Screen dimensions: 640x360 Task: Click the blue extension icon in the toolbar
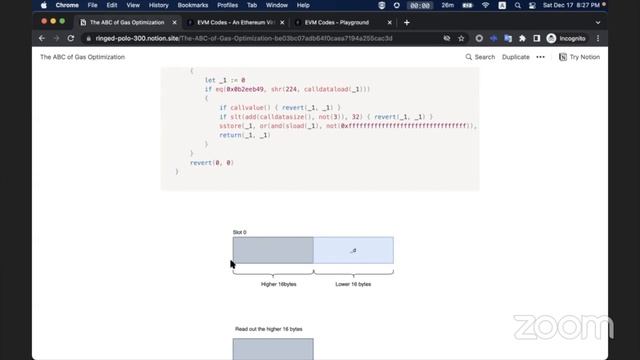(x=493, y=38)
